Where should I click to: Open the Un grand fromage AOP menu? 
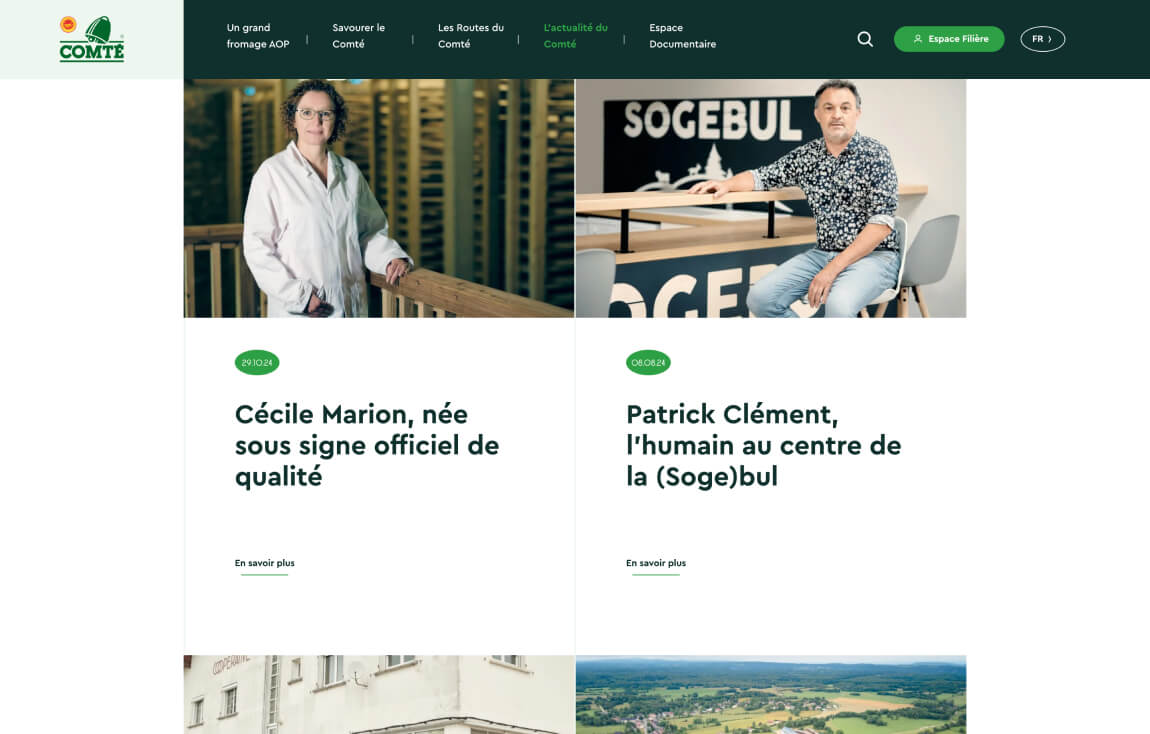click(257, 36)
